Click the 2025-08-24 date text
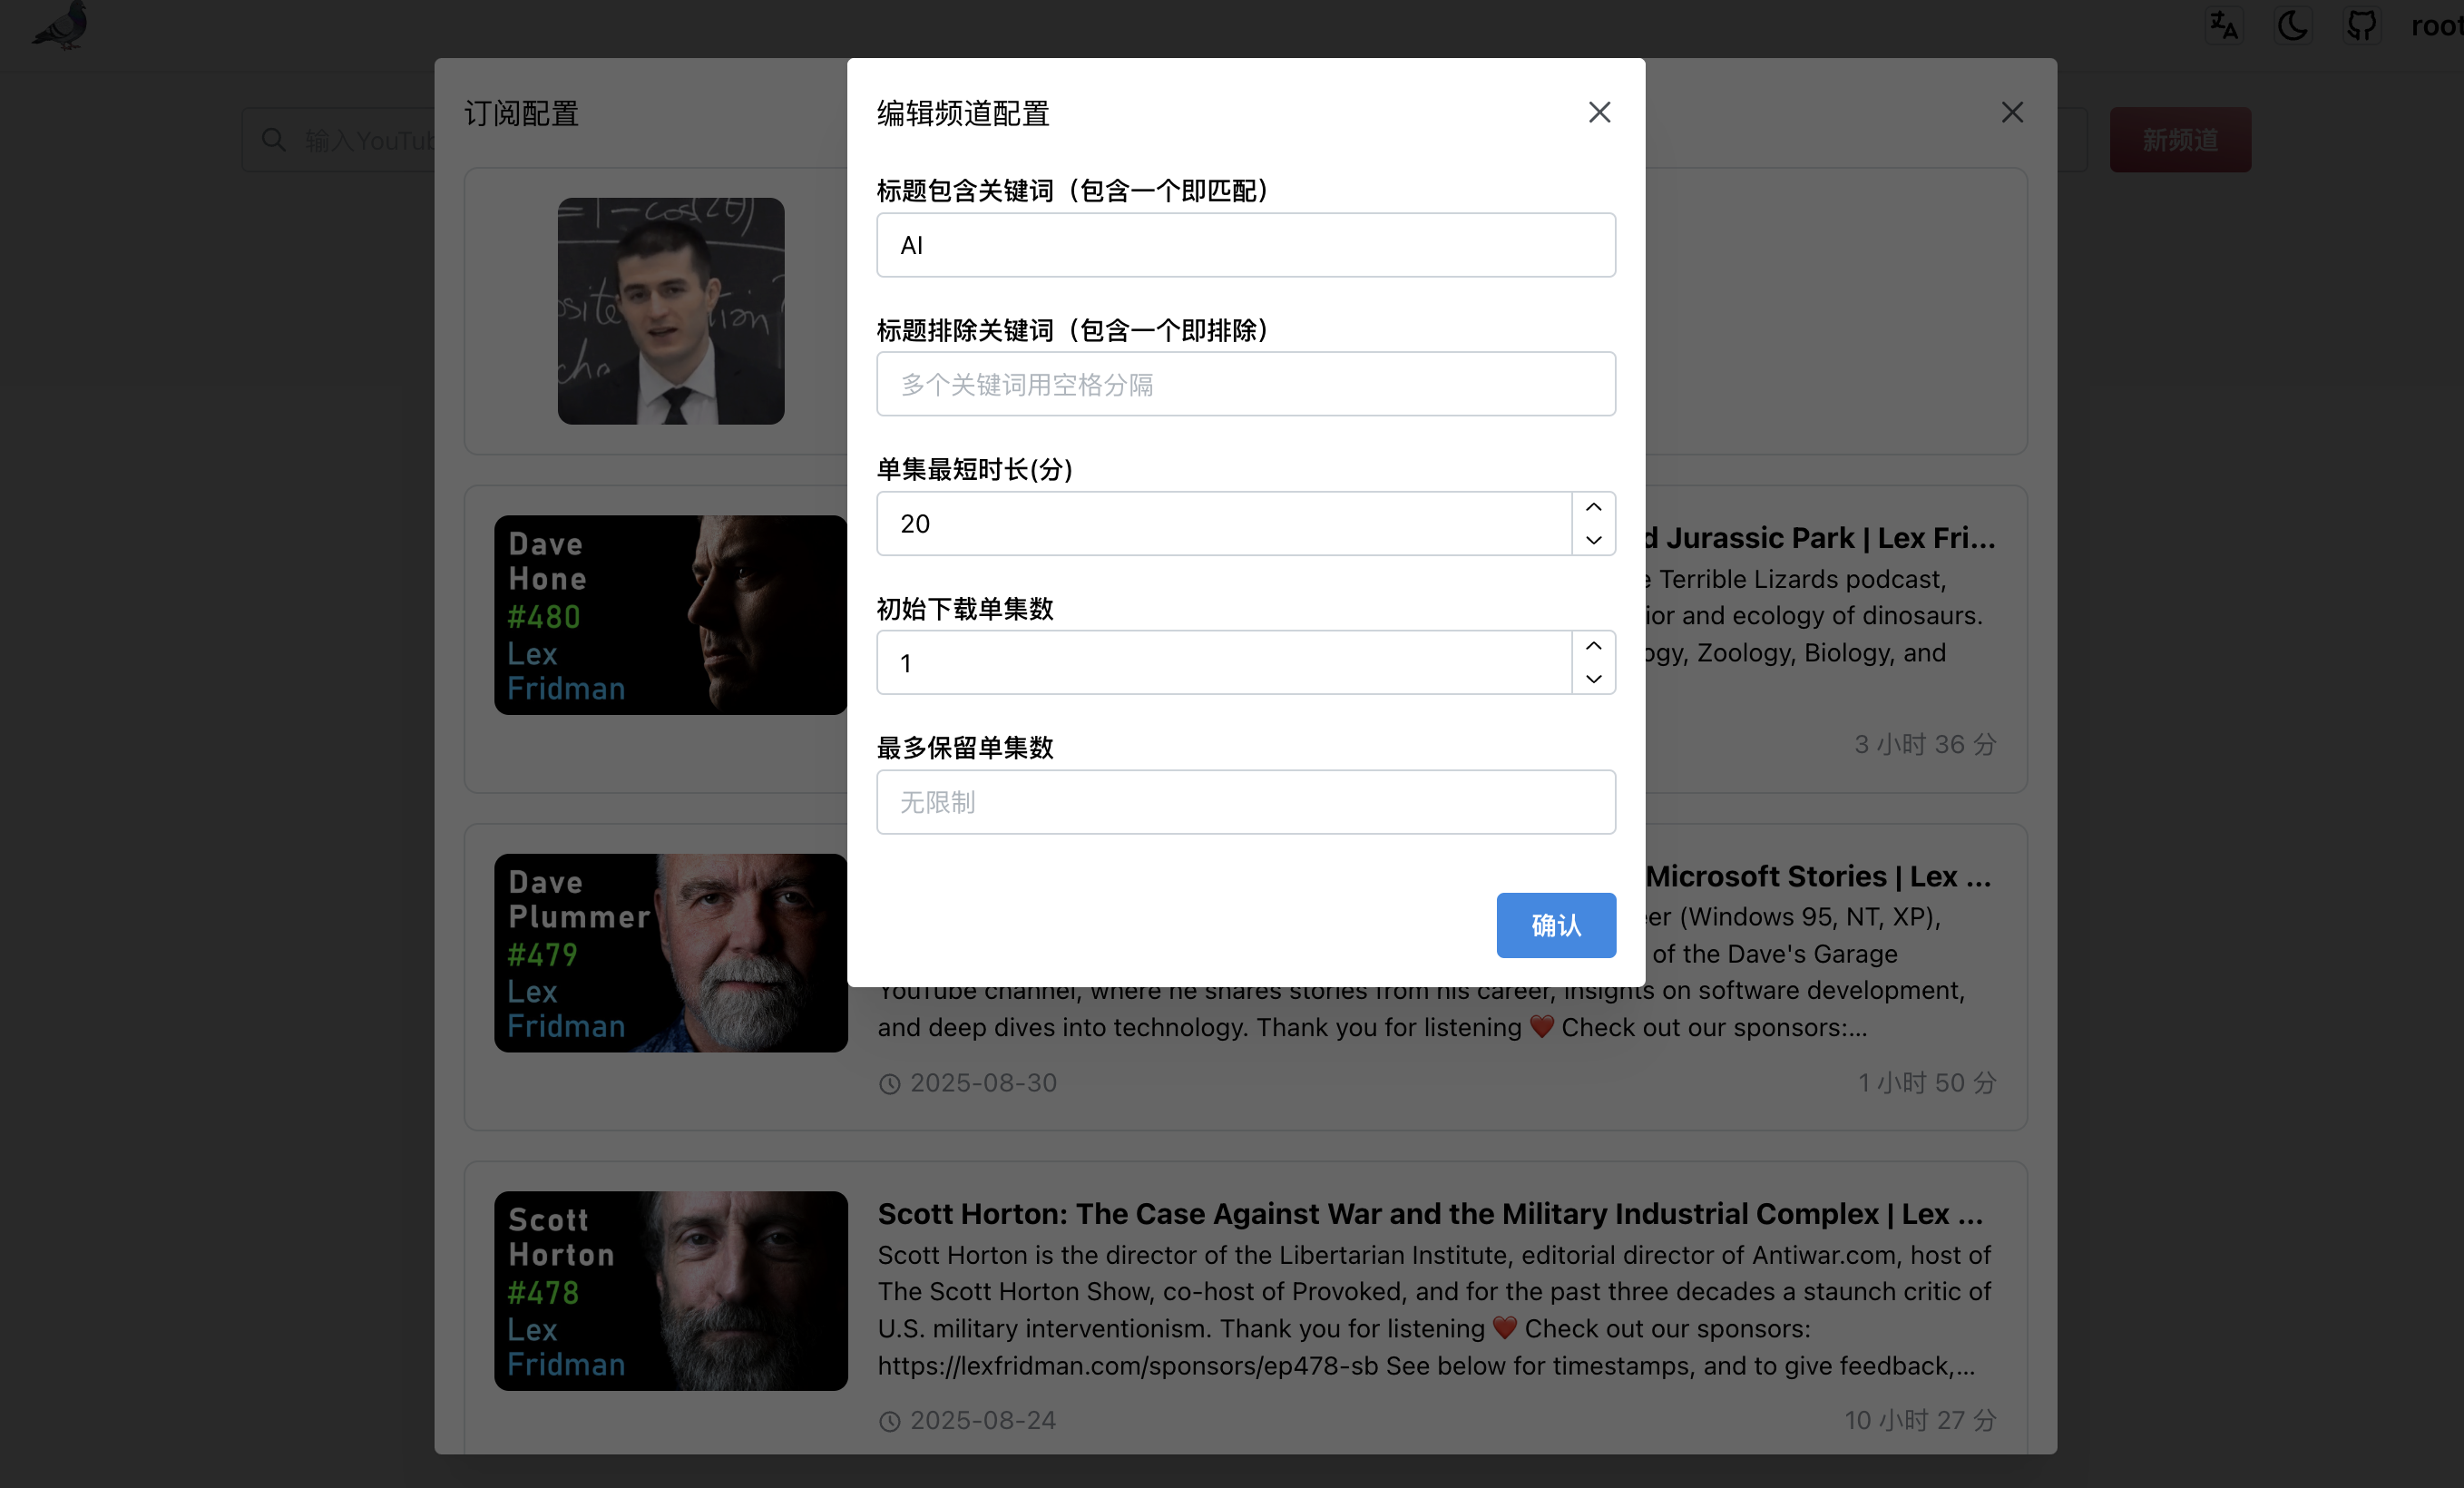Viewport: 2464px width, 1488px height. (x=983, y=1421)
